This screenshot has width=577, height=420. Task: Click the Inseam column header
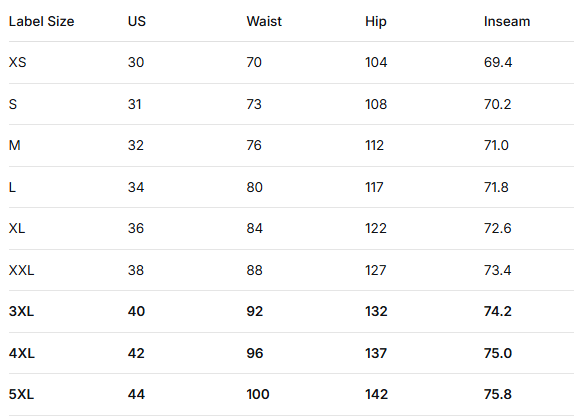(507, 21)
